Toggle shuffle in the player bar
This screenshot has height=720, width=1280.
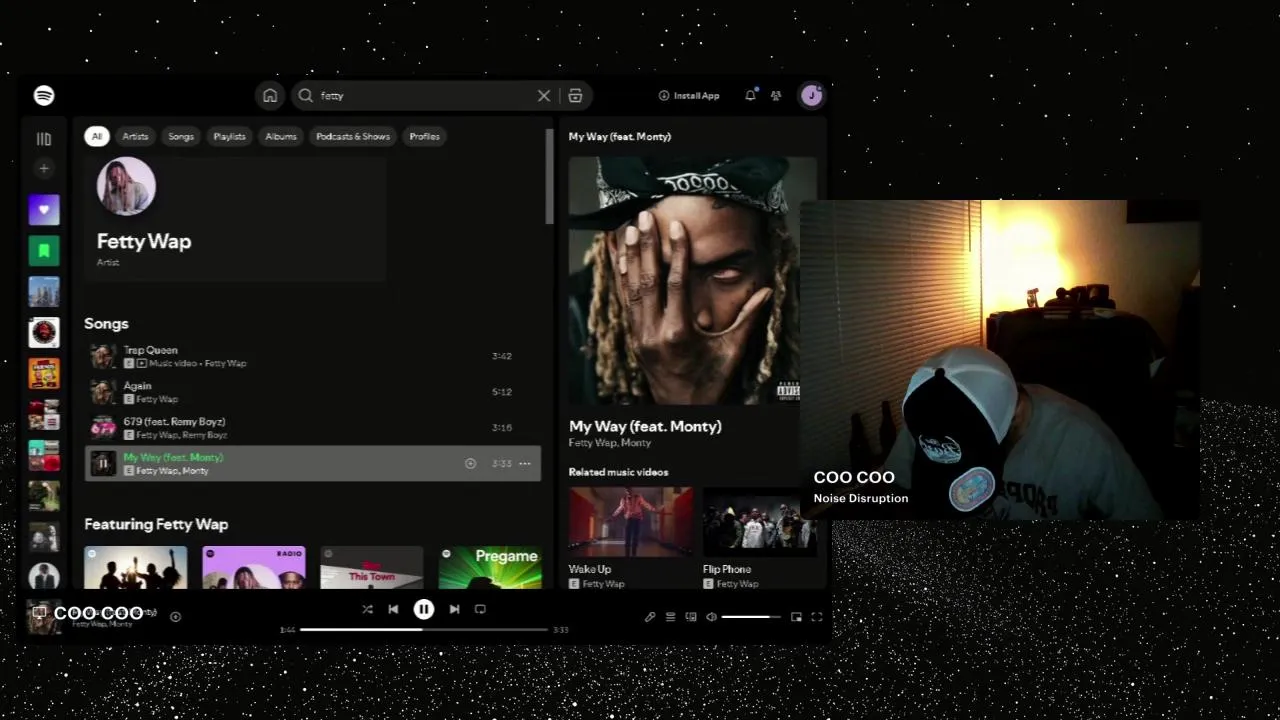coord(367,609)
